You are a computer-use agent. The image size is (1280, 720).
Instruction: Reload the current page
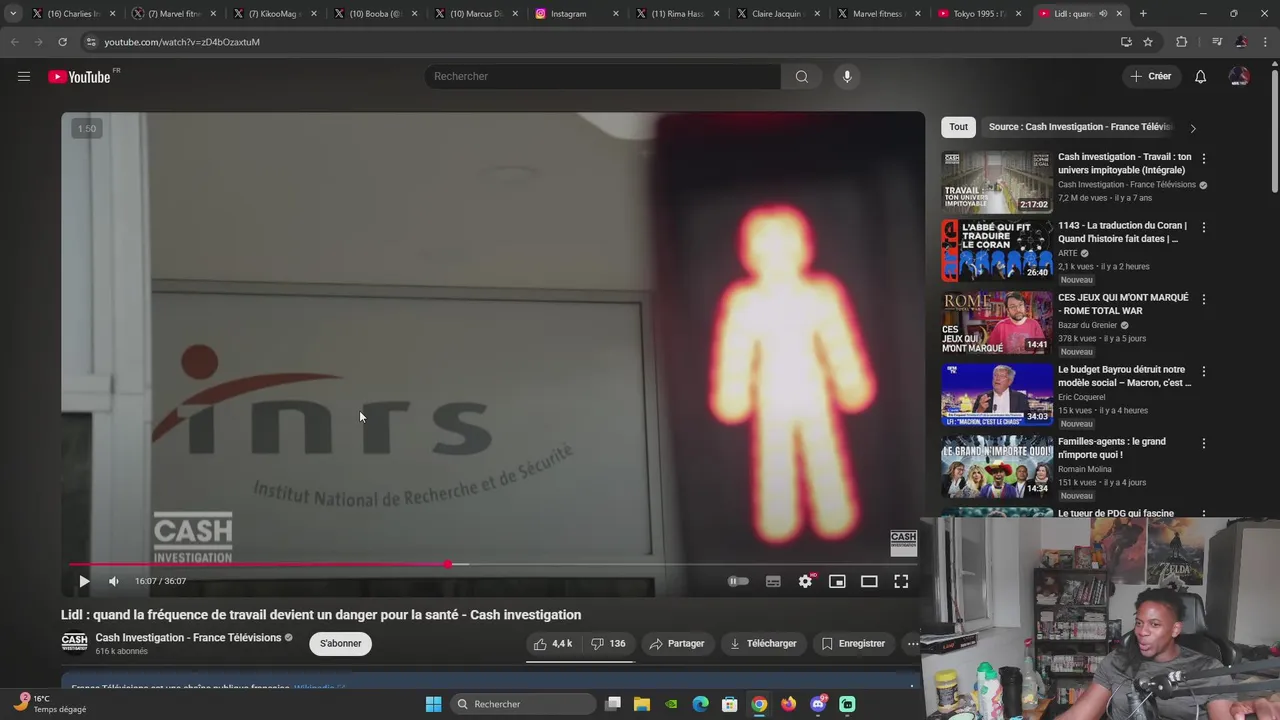point(62,42)
